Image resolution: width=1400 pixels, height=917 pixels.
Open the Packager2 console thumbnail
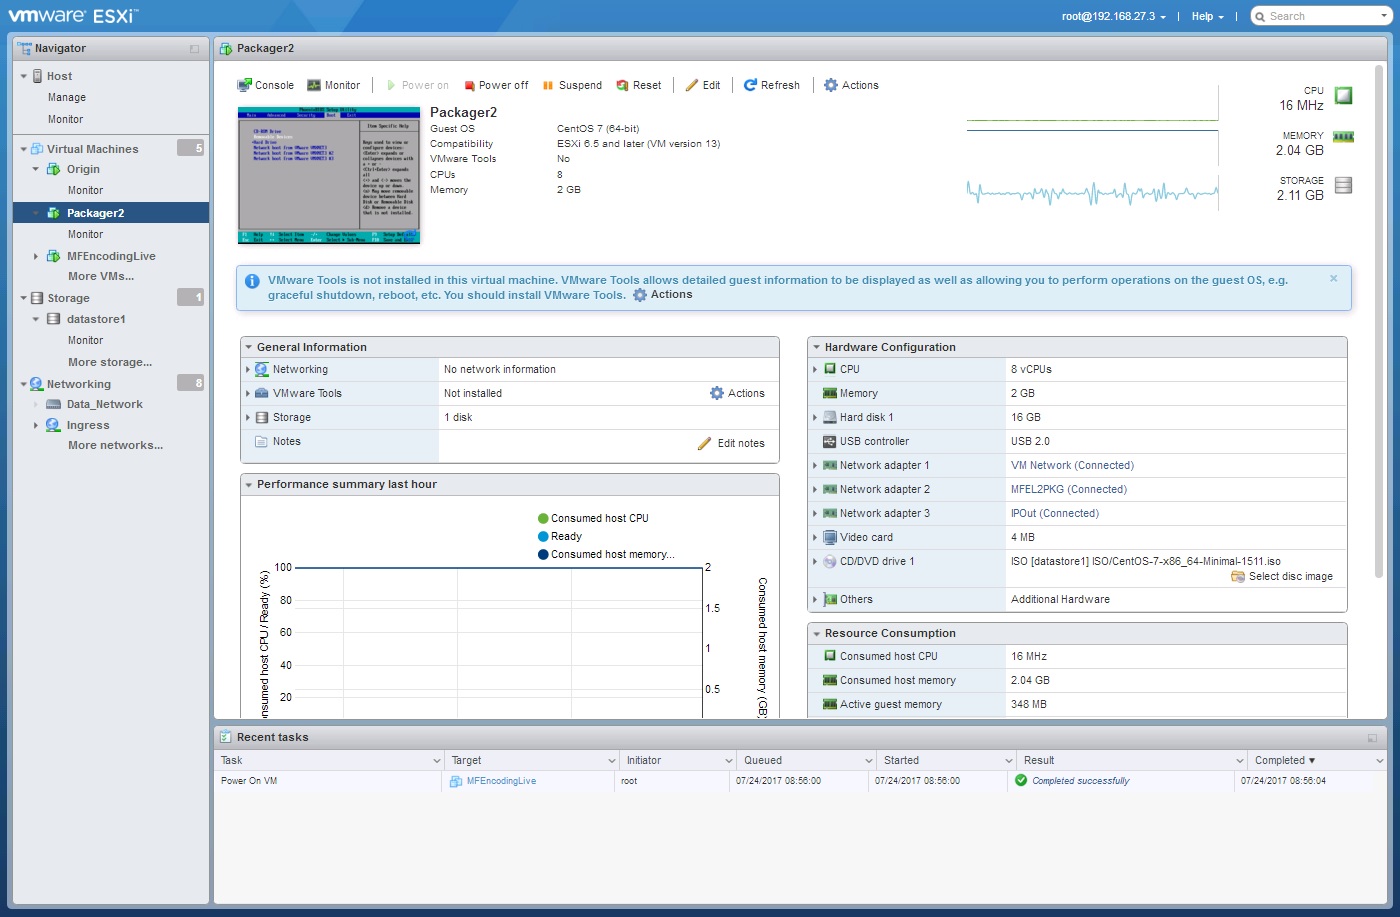329,175
